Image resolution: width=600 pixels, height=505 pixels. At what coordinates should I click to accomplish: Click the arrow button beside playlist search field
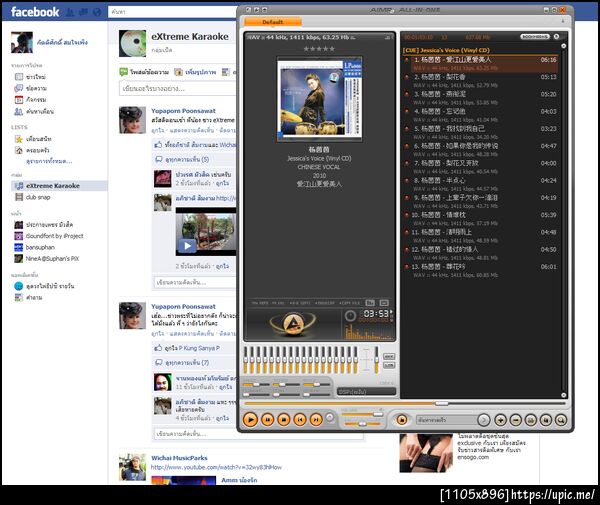pyautogui.click(x=484, y=420)
